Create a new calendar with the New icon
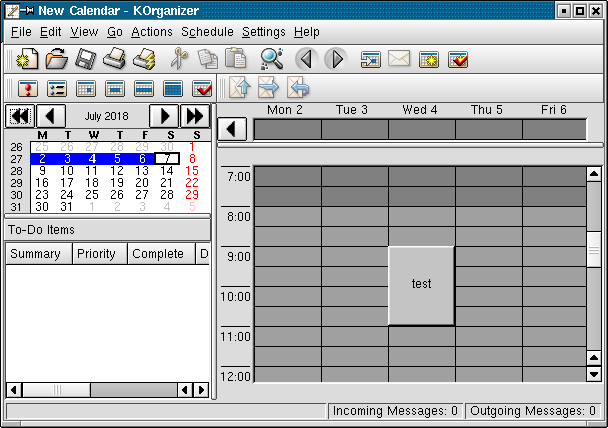The width and height of the screenshot is (608, 428). click(27, 59)
